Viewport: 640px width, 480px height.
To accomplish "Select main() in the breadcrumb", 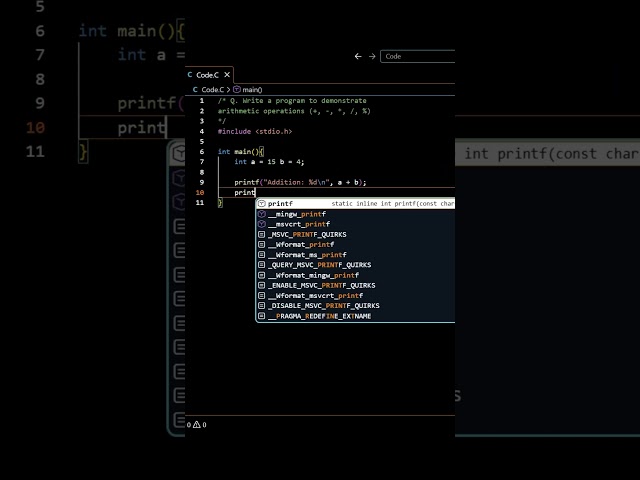I will (253, 89).
